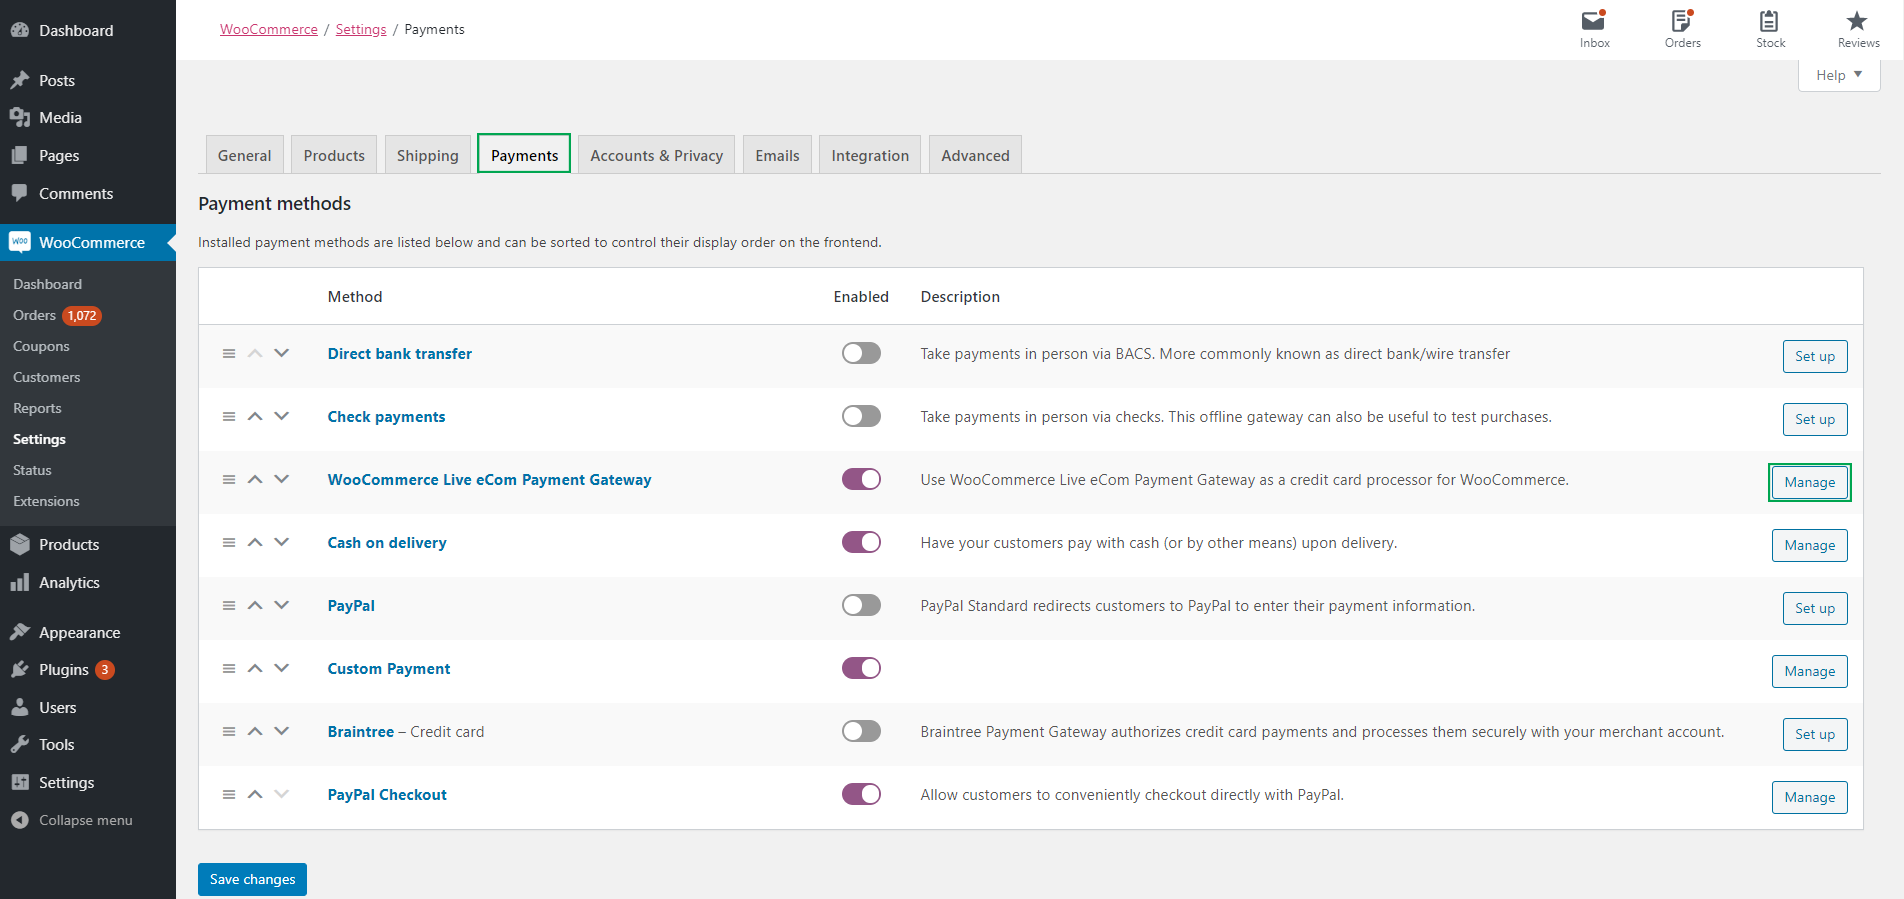This screenshot has height=899, width=1904.
Task: Open Coupons in WooCommerce submenu
Action: pyautogui.click(x=41, y=346)
